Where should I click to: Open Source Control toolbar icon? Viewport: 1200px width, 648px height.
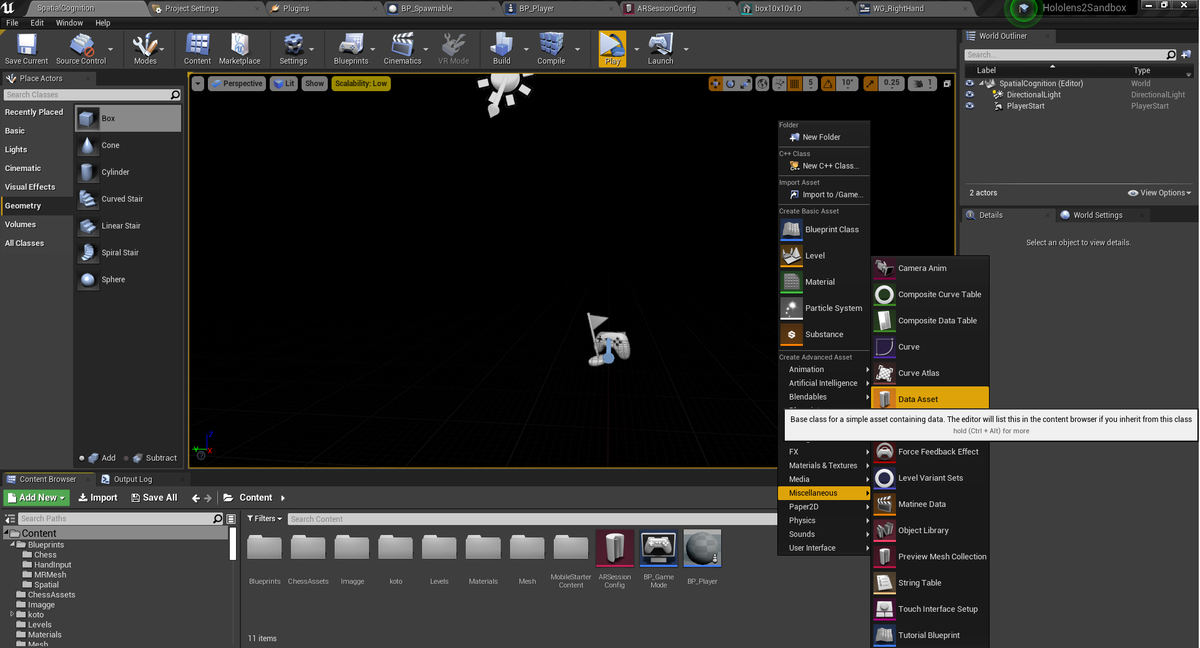coord(81,47)
